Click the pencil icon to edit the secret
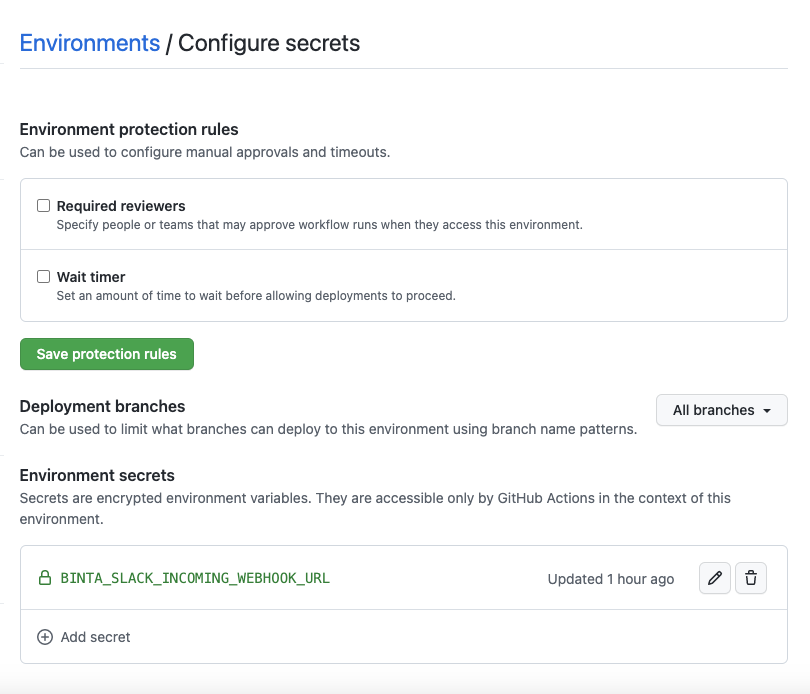Screen dimensions: 810x694 coord(714,578)
